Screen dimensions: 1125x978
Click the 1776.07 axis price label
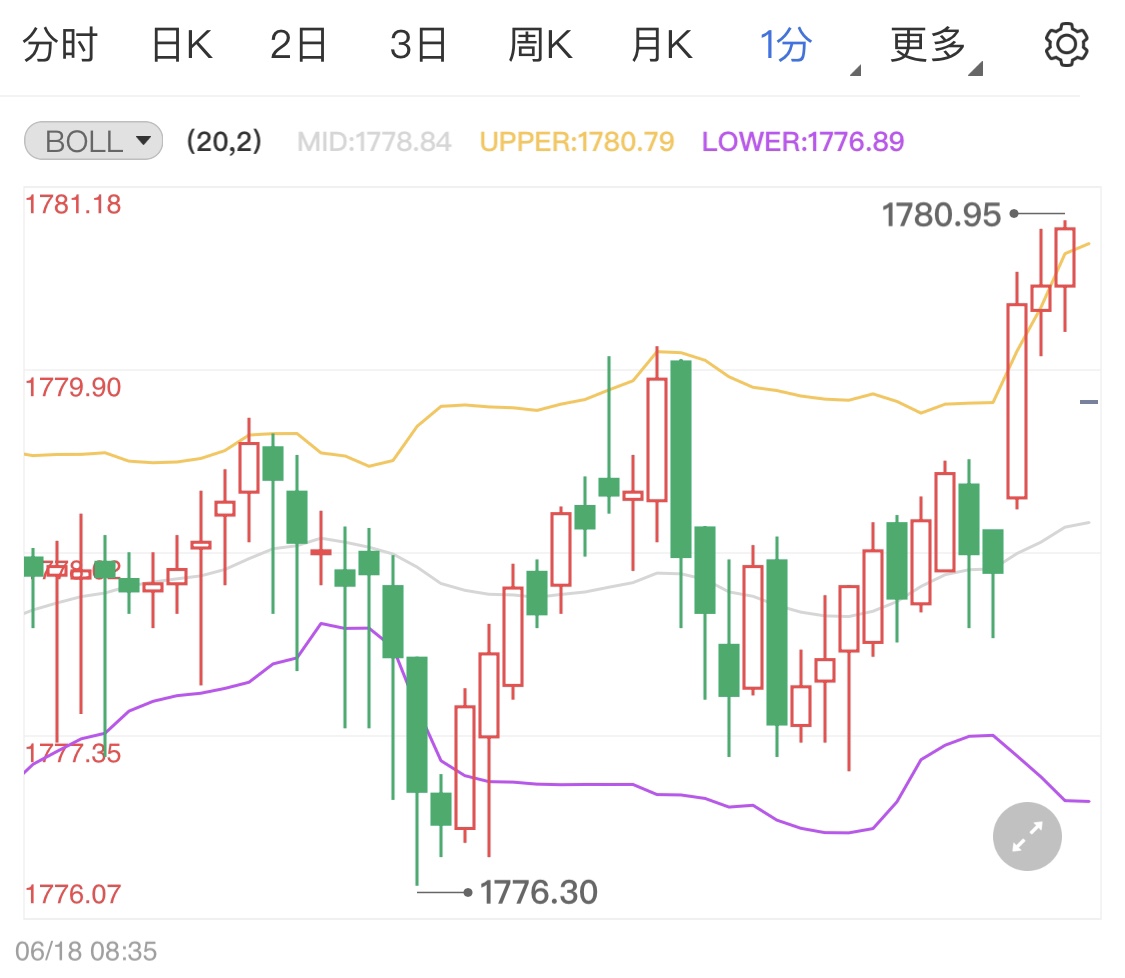coord(73,894)
